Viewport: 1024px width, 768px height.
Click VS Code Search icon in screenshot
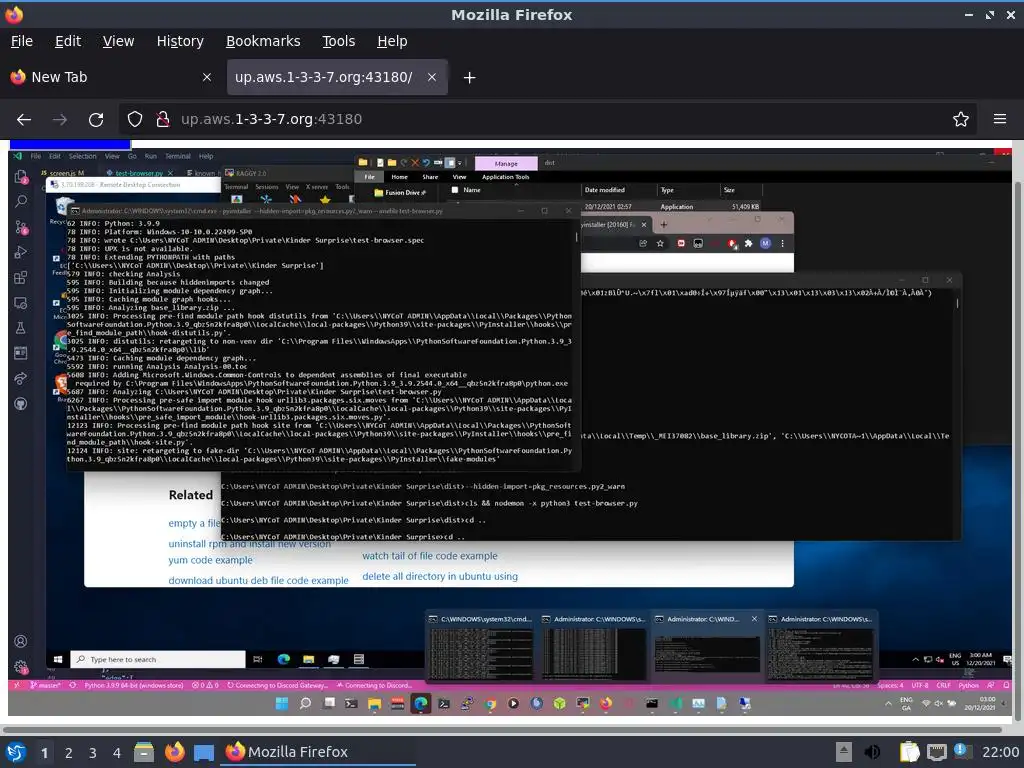(21, 202)
